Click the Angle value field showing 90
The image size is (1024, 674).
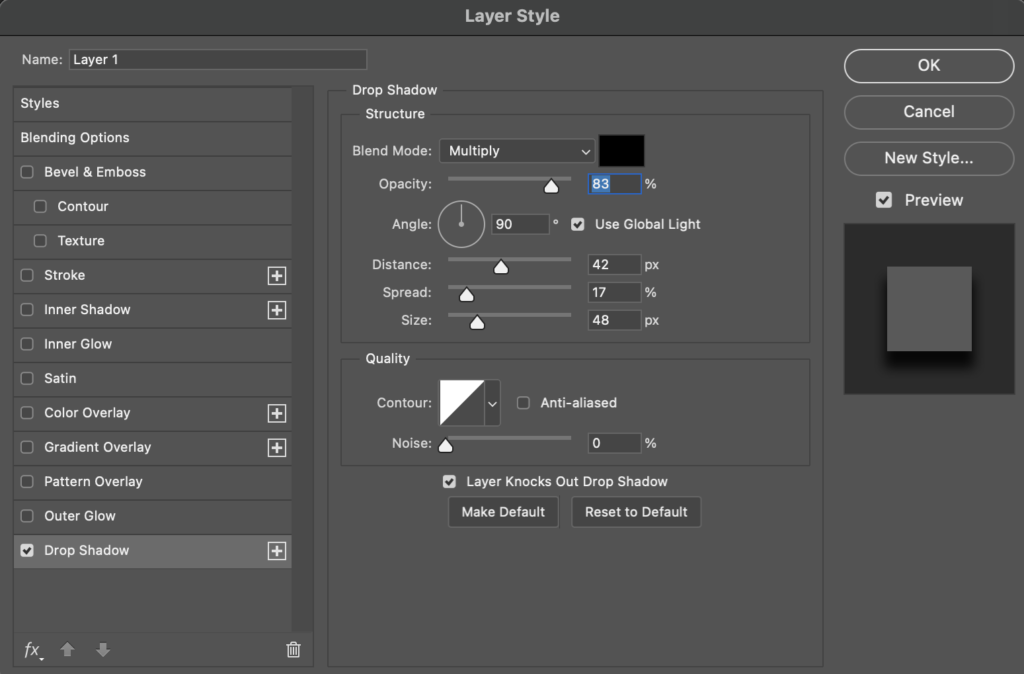(x=520, y=224)
